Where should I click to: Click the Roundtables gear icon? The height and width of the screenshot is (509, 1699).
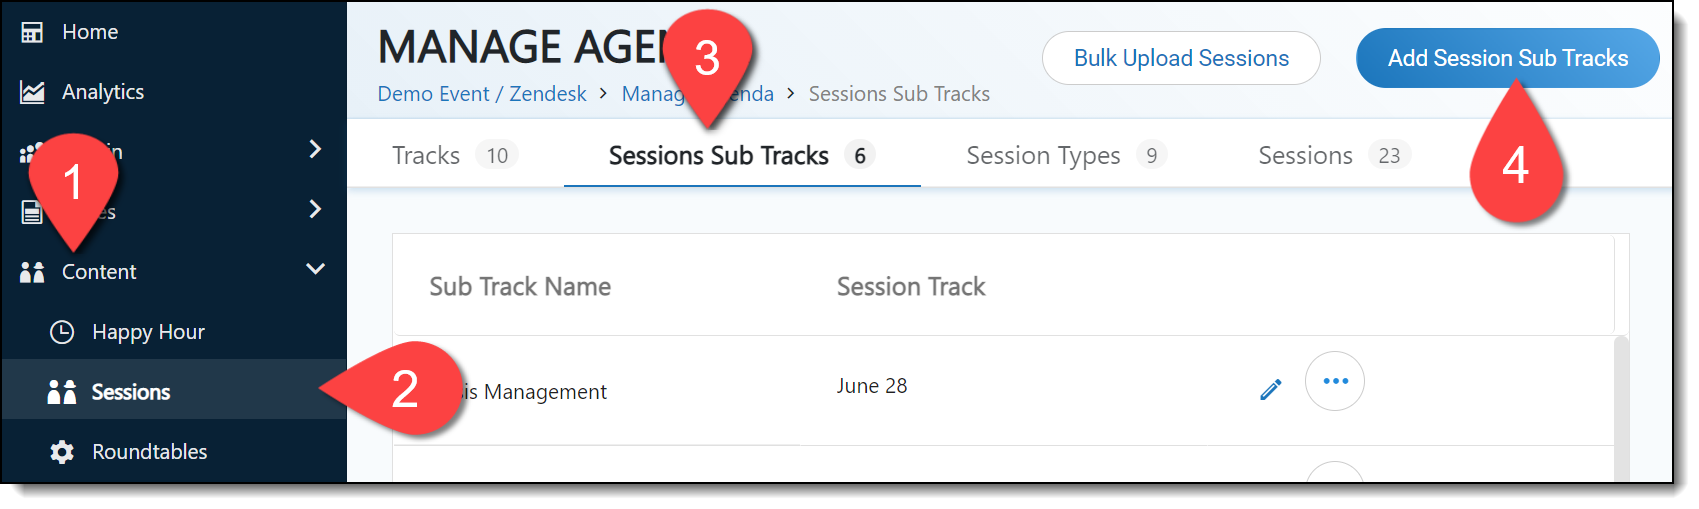62,452
